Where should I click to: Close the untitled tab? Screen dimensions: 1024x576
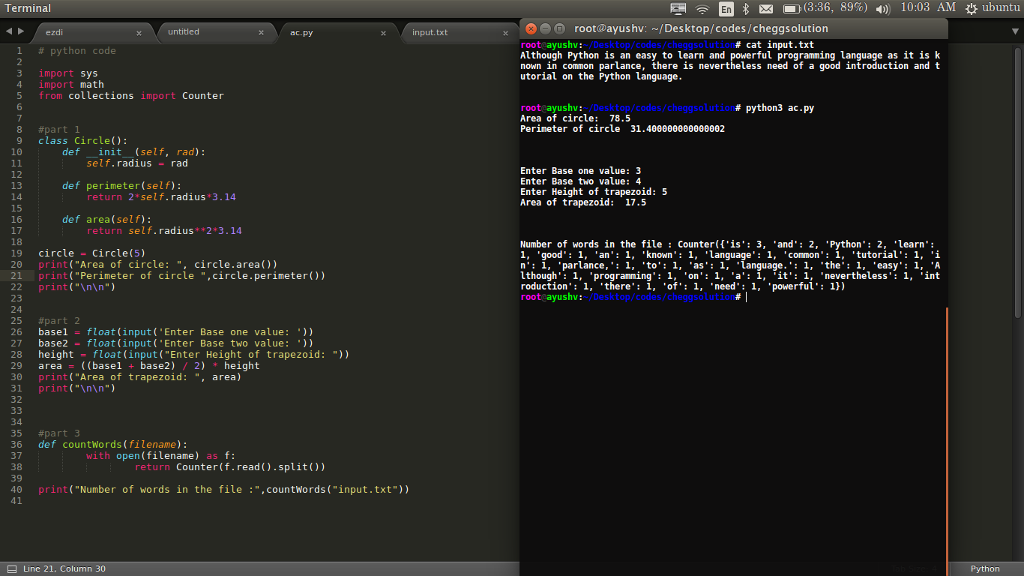[260, 33]
